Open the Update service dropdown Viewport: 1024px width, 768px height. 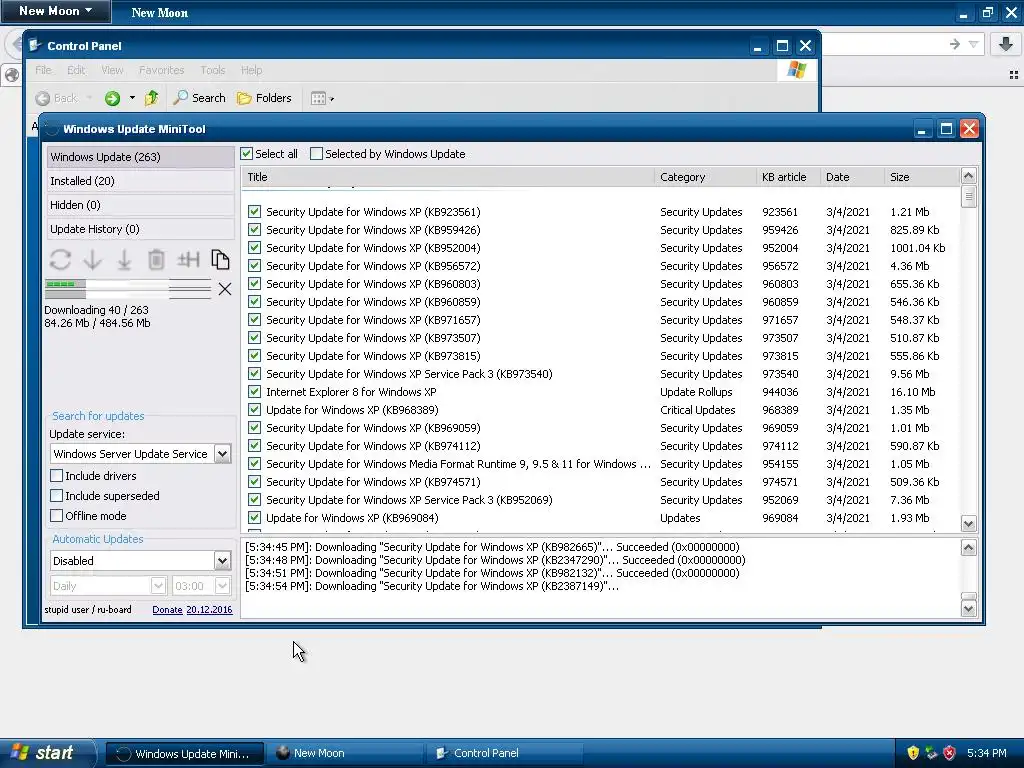[222, 454]
